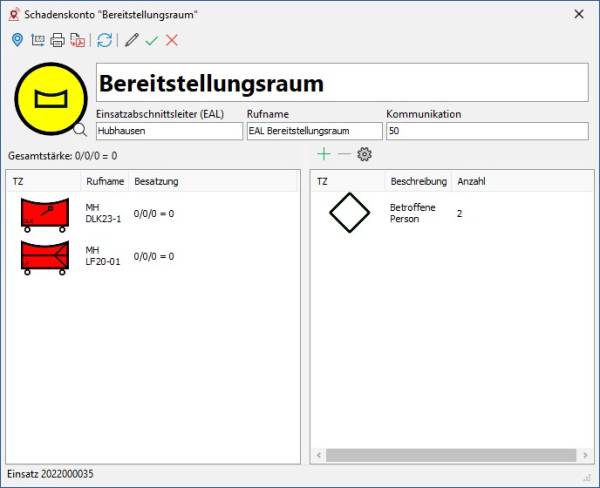Click the Schadenskonto window title icon
This screenshot has height=488, width=600.
click(x=15, y=15)
